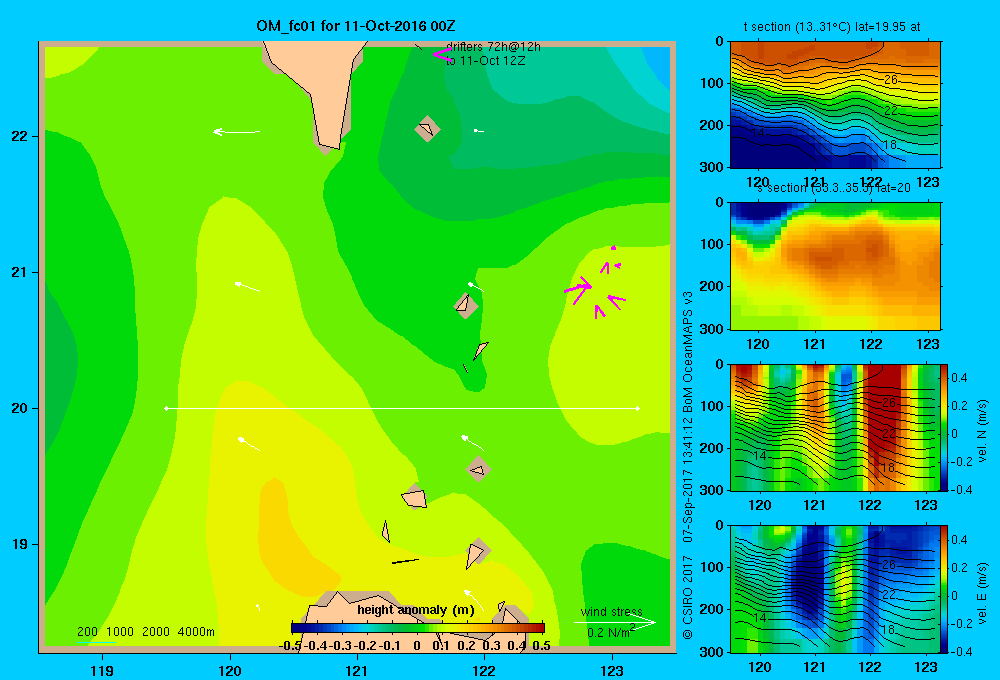Image resolution: width=1000 pixels, height=680 pixels.
Task: Click the vel. N color scale bar
Action: 945,427
